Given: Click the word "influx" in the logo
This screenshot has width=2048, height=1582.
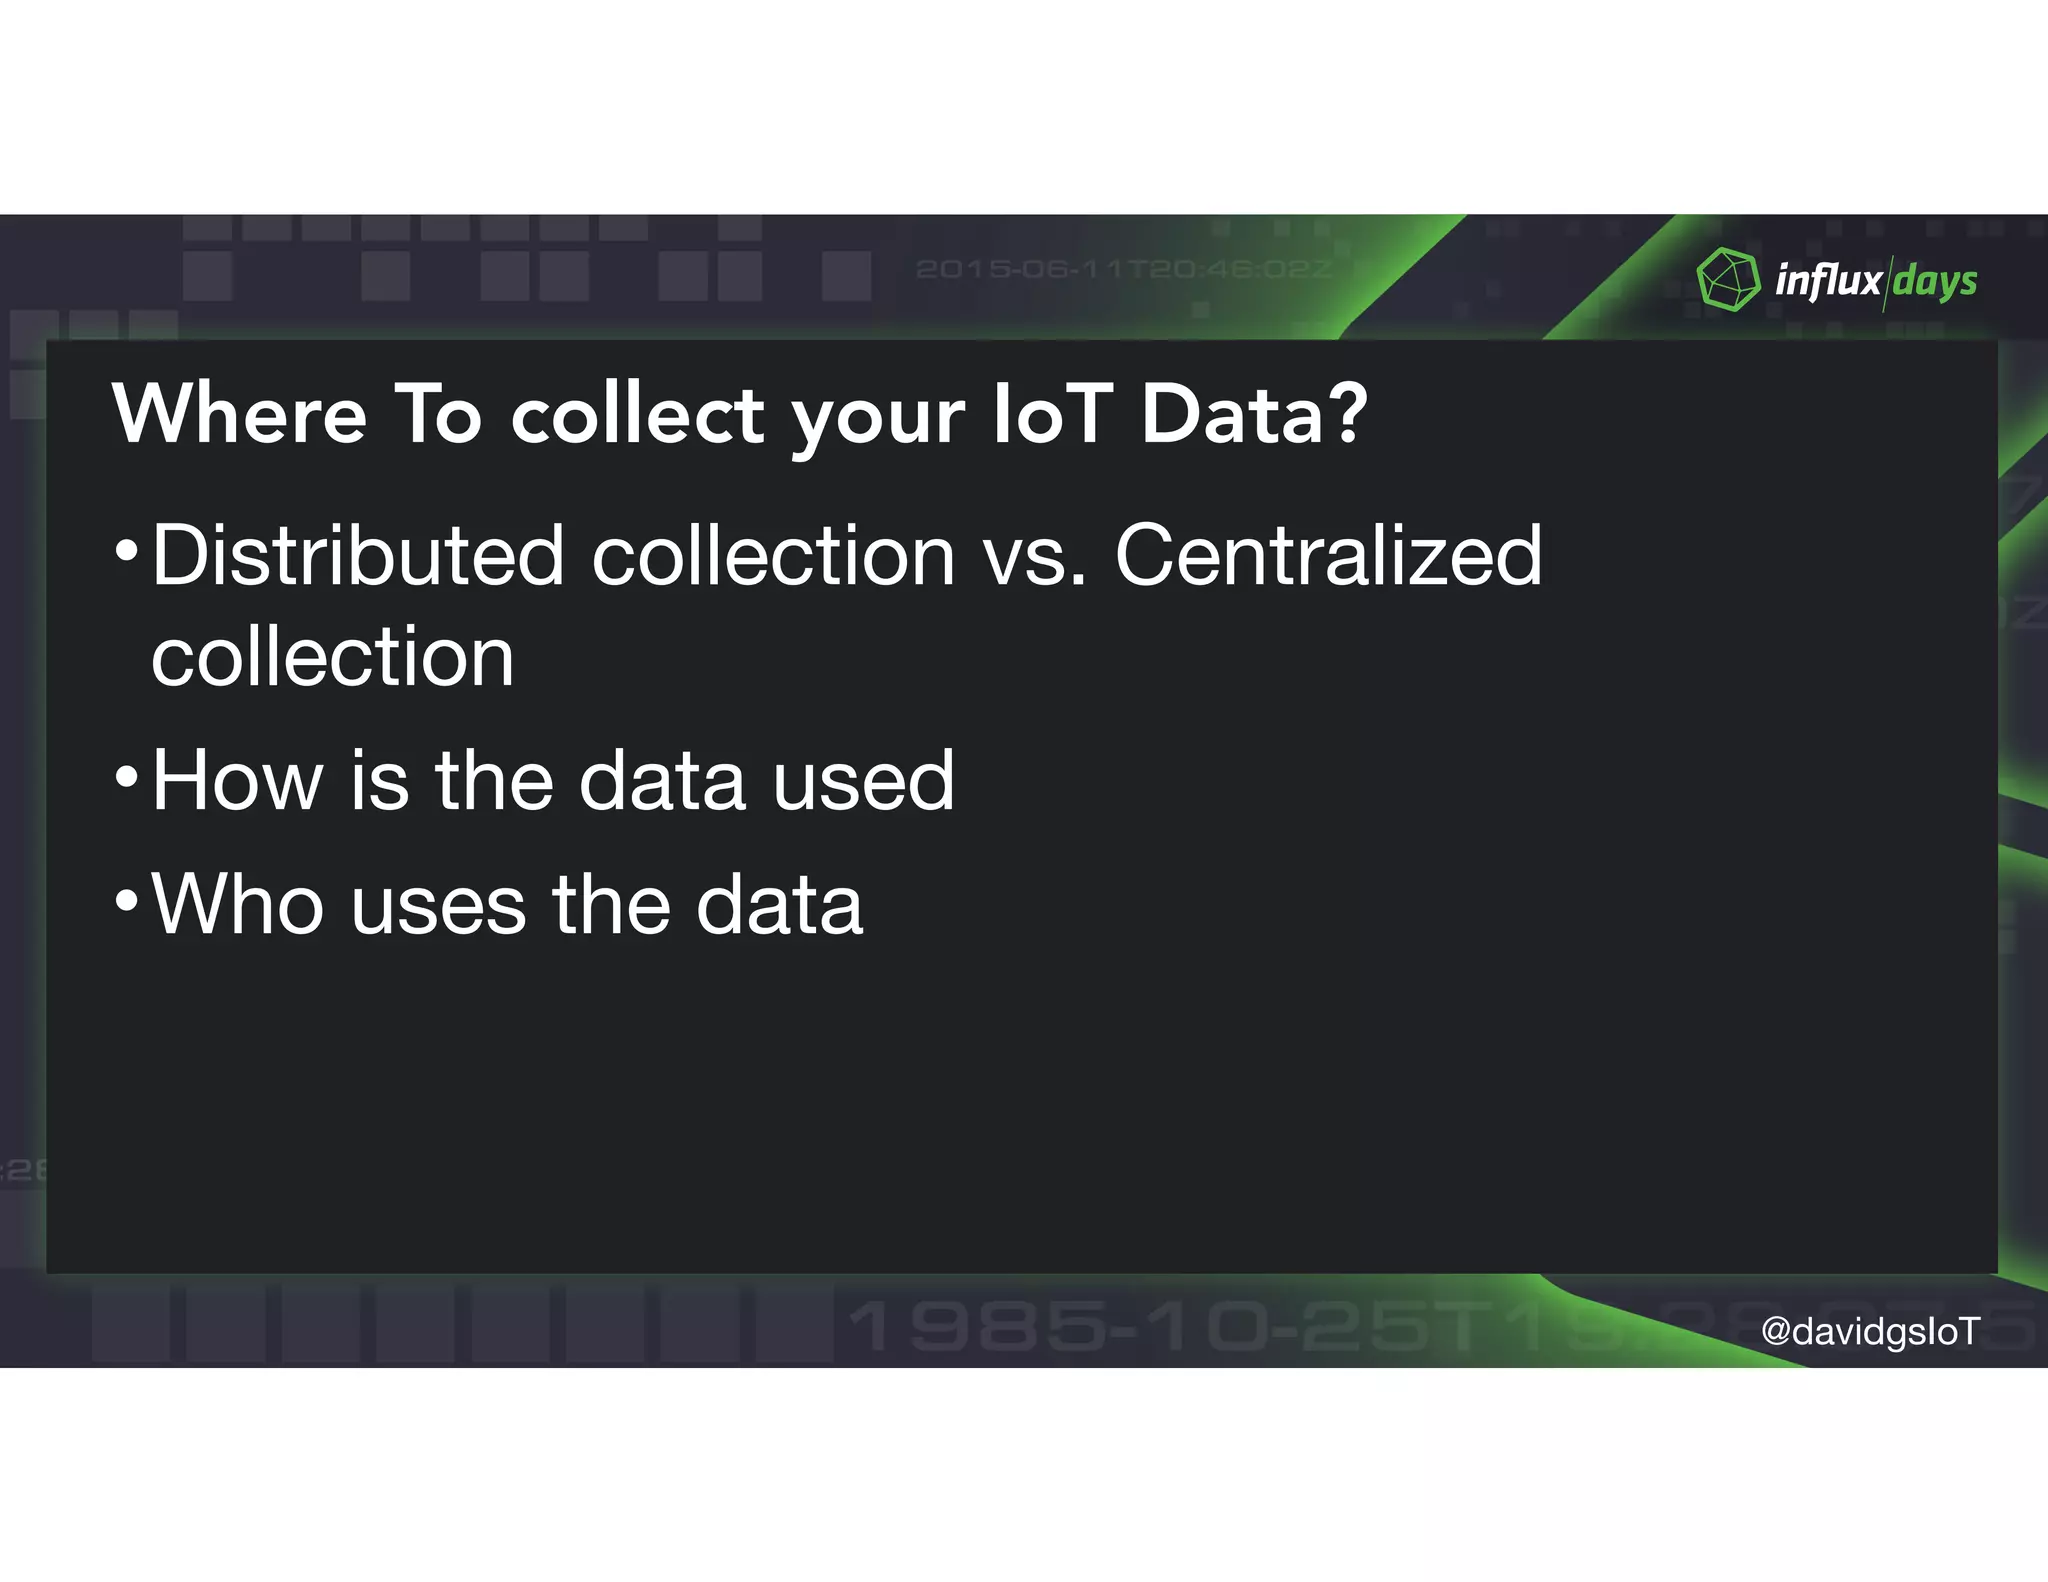Looking at the screenshot, I should (1827, 280).
